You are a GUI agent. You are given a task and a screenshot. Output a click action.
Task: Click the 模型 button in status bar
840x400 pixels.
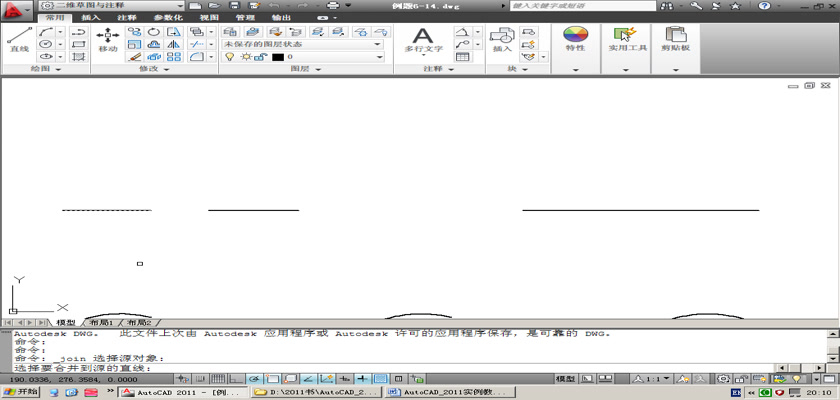click(565, 379)
